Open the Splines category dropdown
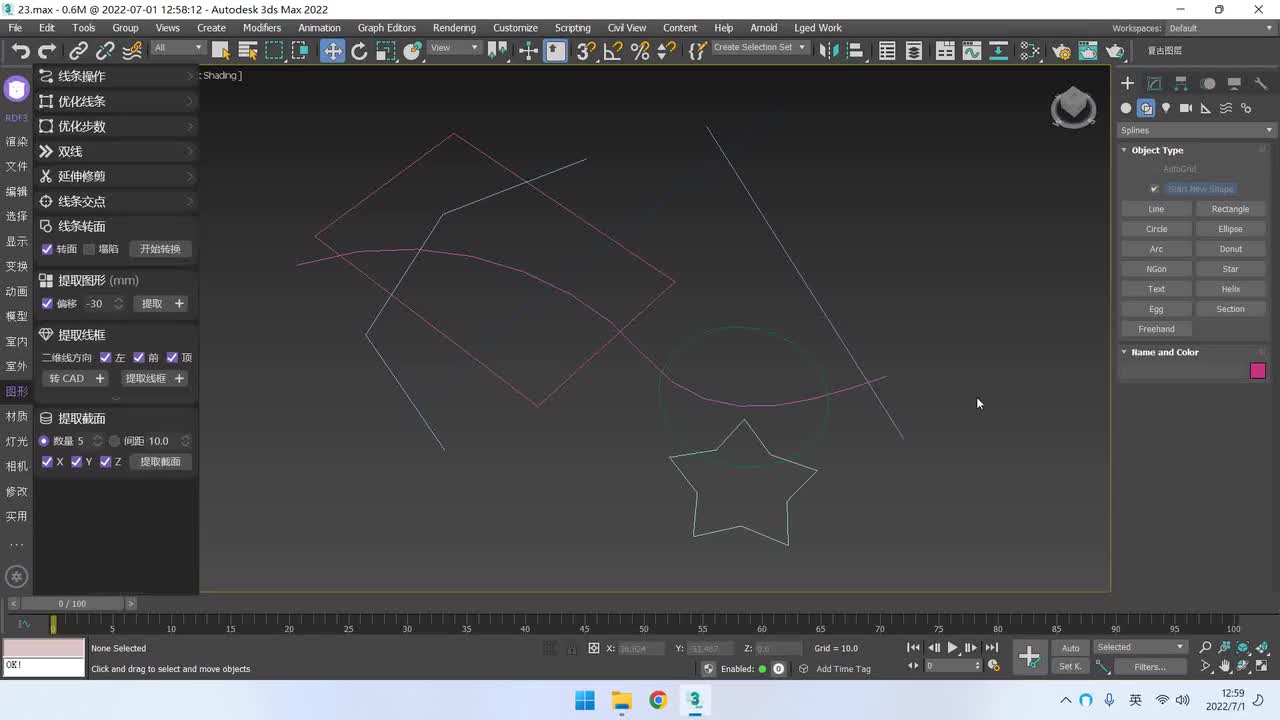Screen dimensions: 1280x720 1196,130
